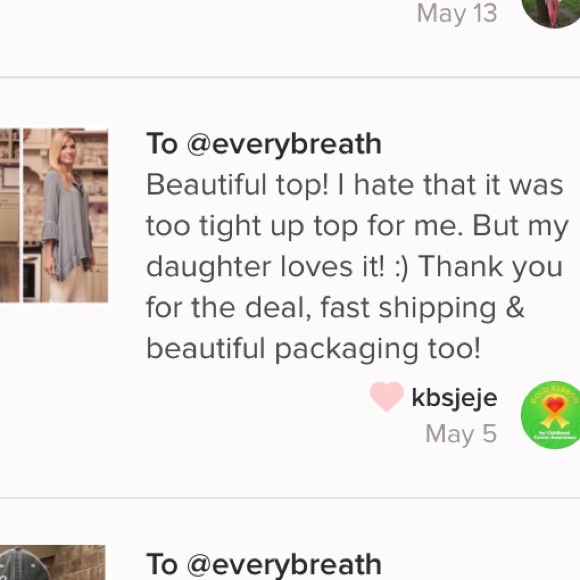Click the bottom @everybreath mention
The image size is (580, 580).
(x=284, y=564)
